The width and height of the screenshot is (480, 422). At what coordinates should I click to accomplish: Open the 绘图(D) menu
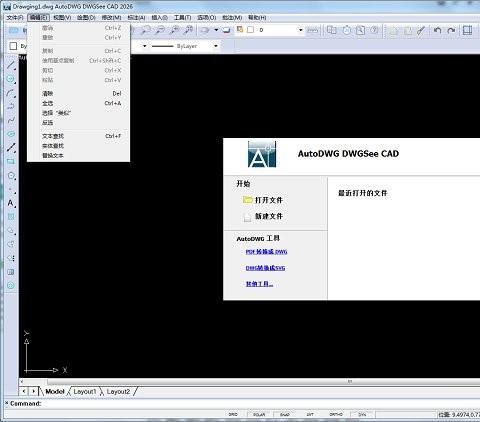coord(86,17)
